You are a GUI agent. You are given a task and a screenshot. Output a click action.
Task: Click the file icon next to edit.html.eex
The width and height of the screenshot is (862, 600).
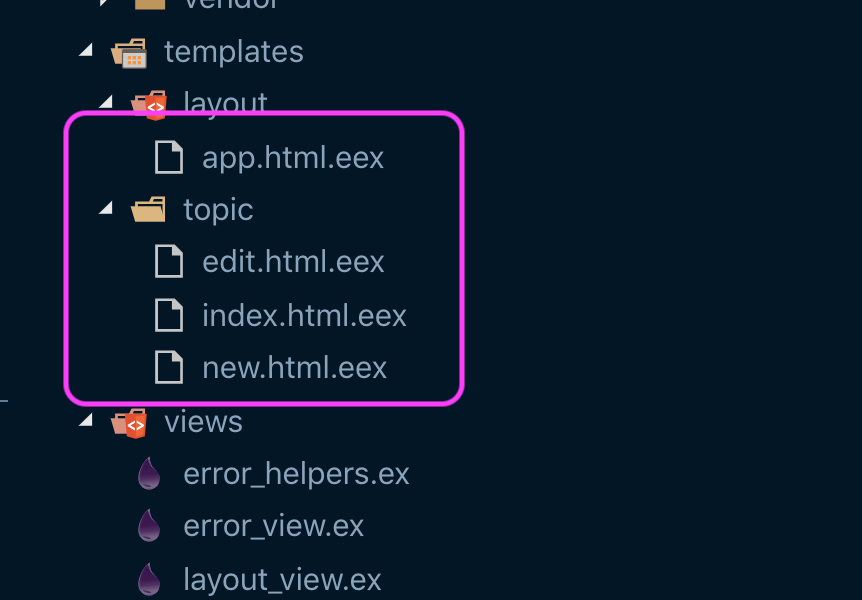(169, 261)
